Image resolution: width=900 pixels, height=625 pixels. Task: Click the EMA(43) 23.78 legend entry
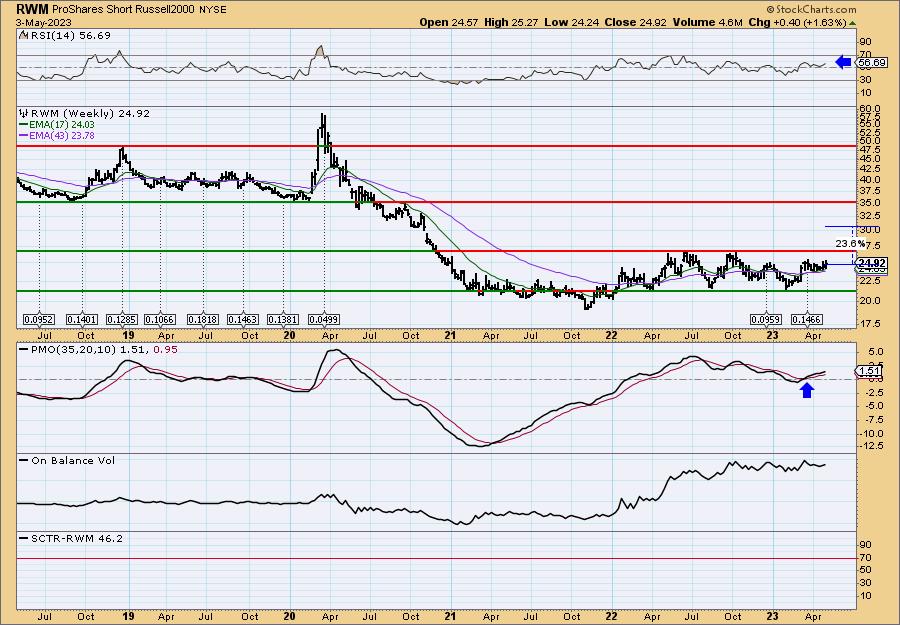point(57,136)
